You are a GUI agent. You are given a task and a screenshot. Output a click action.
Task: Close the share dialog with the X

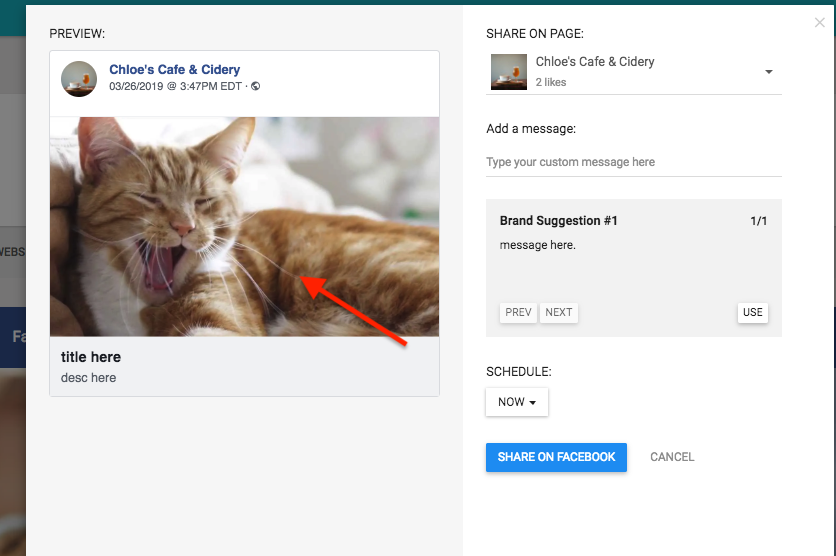tap(819, 22)
